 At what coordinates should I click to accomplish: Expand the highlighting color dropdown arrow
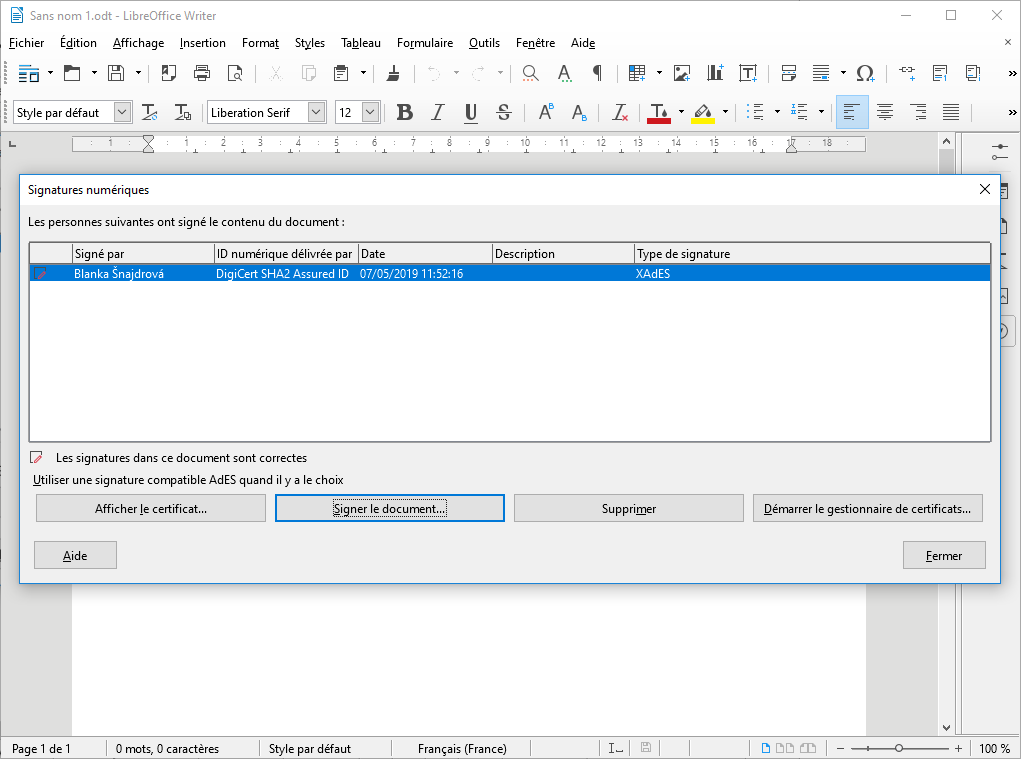pos(725,112)
